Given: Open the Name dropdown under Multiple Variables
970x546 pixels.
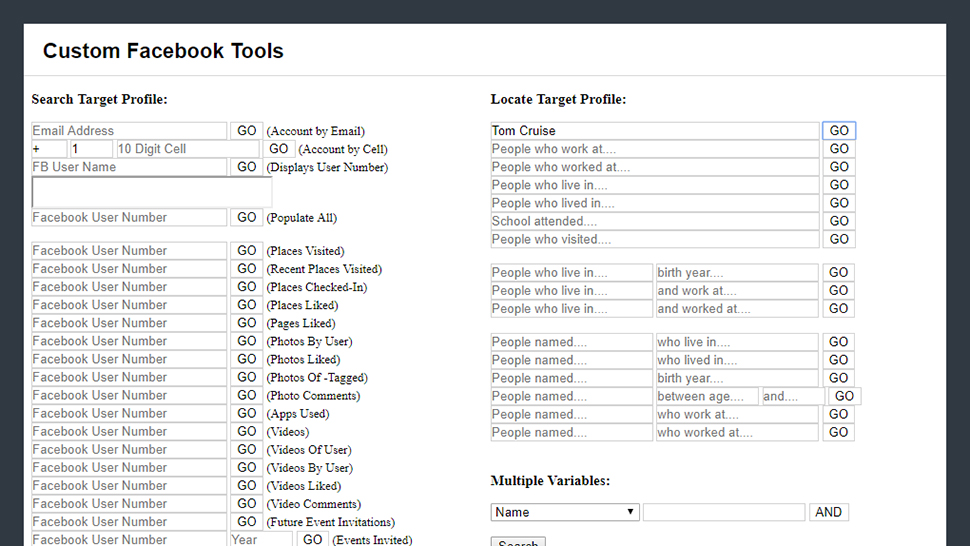Looking at the screenshot, I should [565, 512].
